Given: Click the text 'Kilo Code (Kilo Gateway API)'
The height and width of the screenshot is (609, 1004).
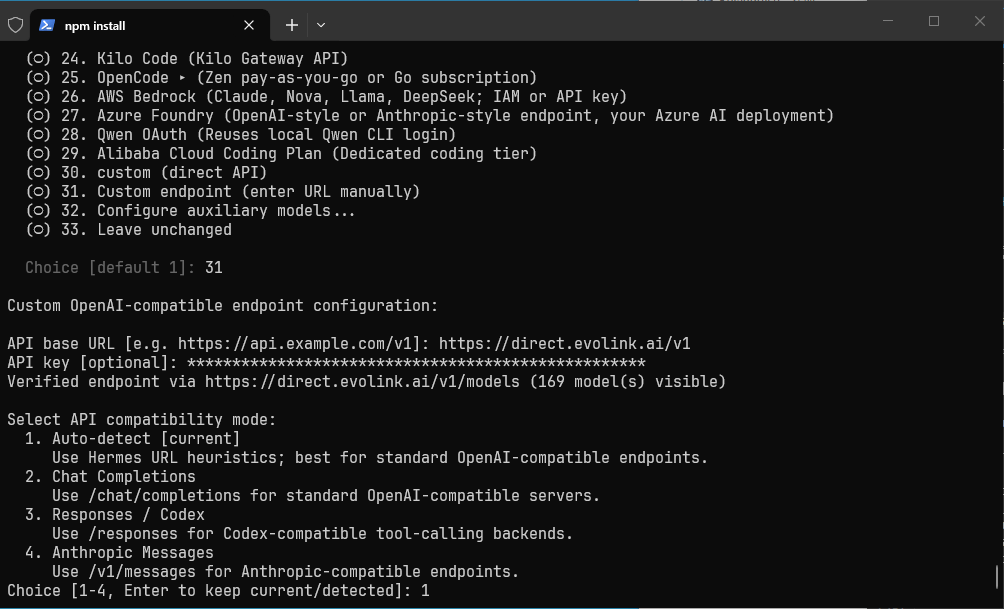Looking at the screenshot, I should click(222, 59).
